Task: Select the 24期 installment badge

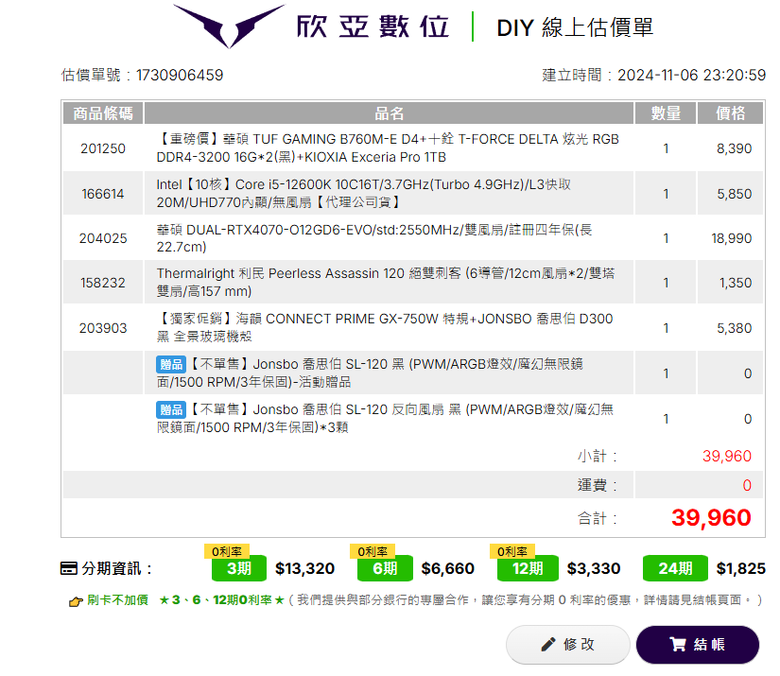Action: pyautogui.click(x=675, y=568)
